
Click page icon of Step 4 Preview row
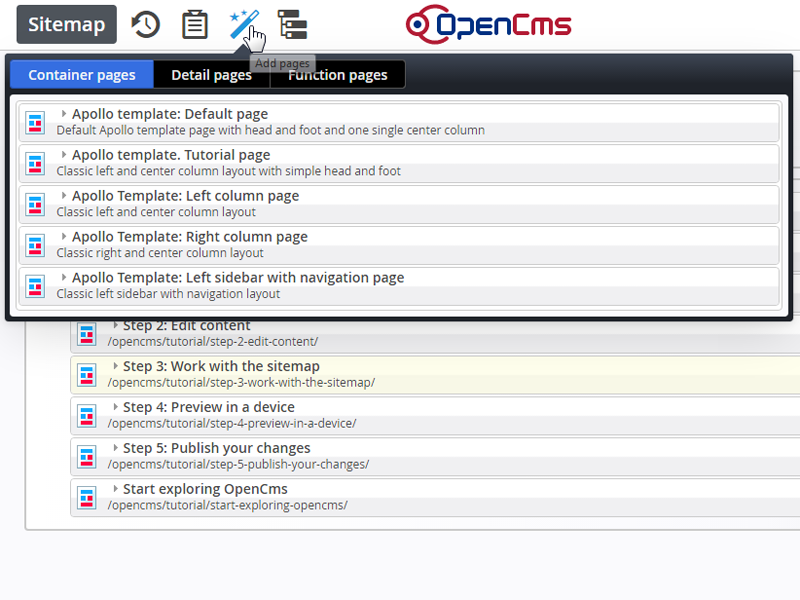pyautogui.click(x=87, y=416)
